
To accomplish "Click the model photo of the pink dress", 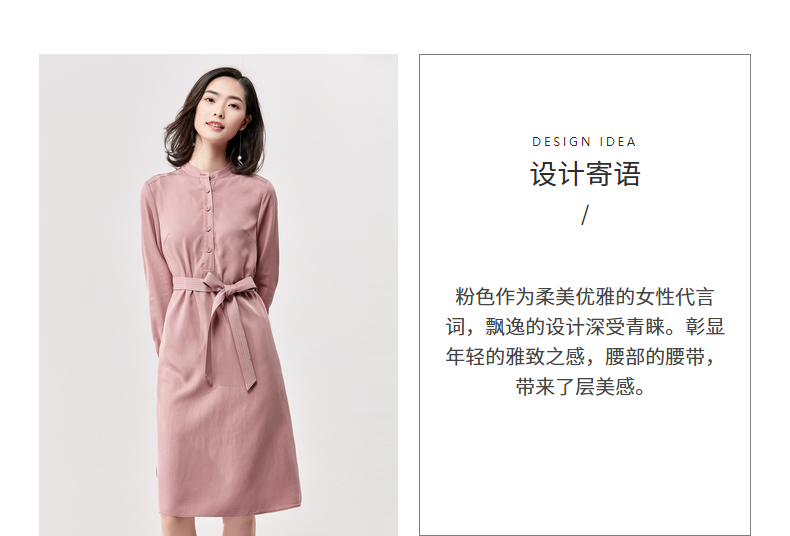I will pos(218,295).
